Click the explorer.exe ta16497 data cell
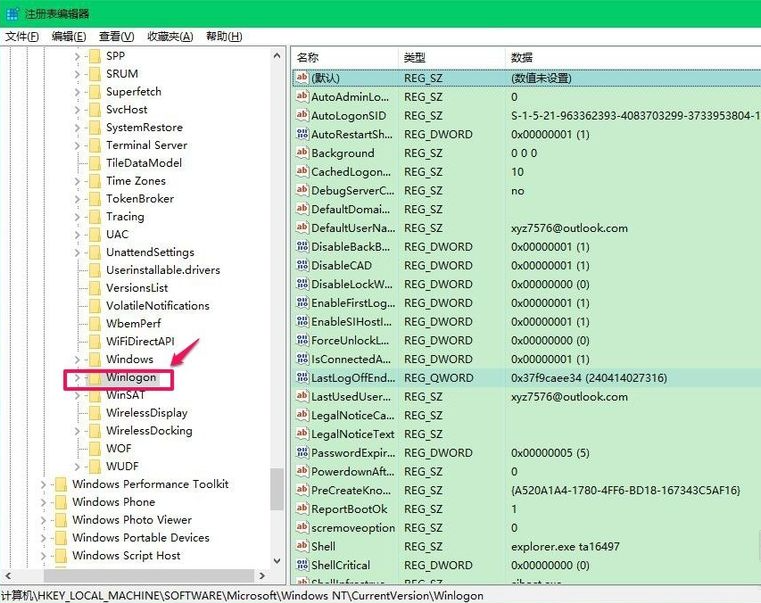This screenshot has width=761, height=603. [565, 547]
